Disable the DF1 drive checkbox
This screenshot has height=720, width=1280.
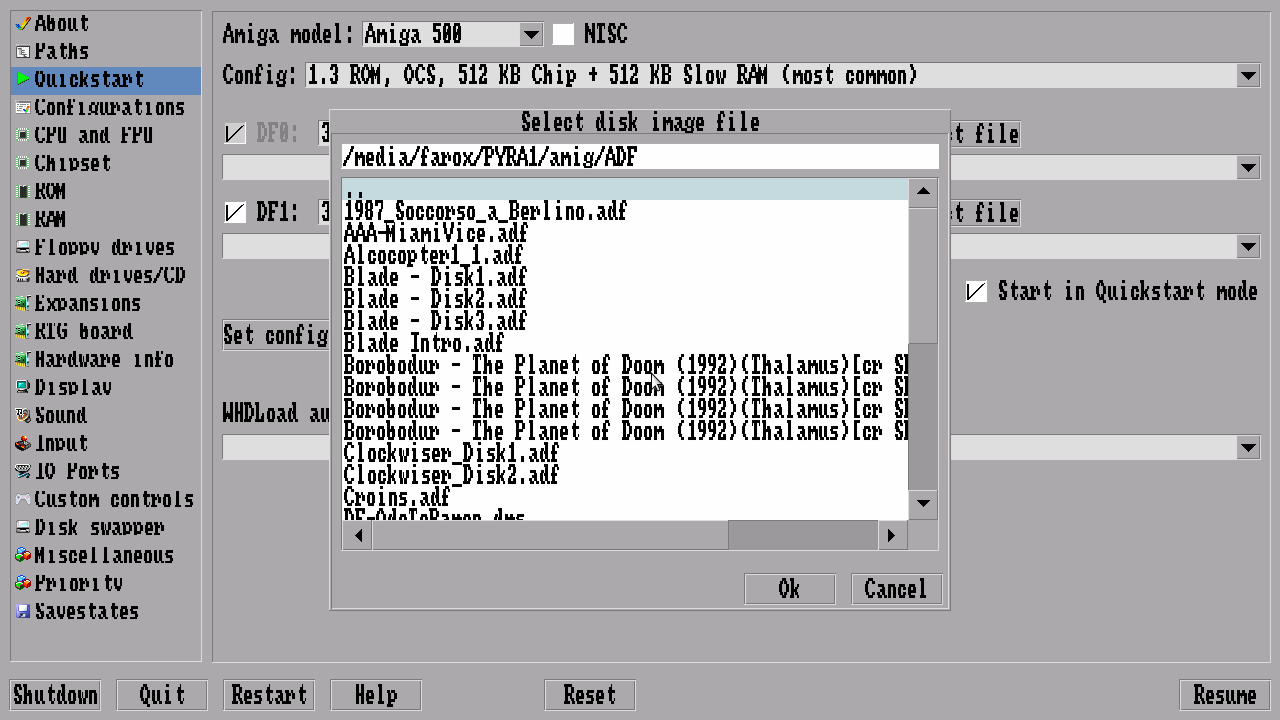[235, 212]
